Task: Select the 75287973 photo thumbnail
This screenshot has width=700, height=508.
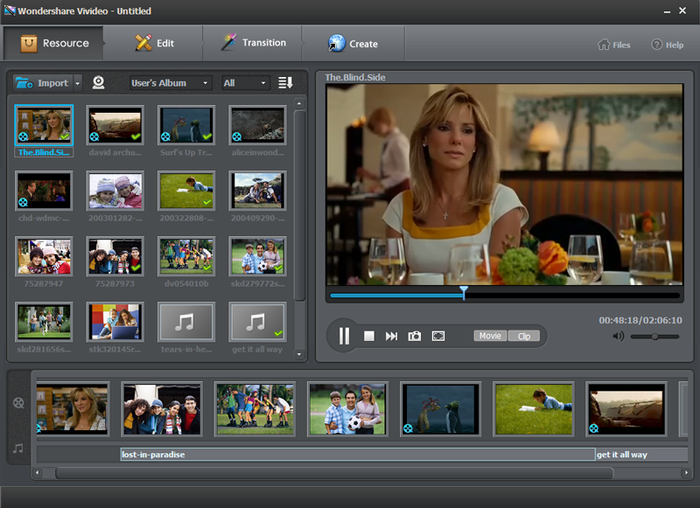Action: (115, 256)
